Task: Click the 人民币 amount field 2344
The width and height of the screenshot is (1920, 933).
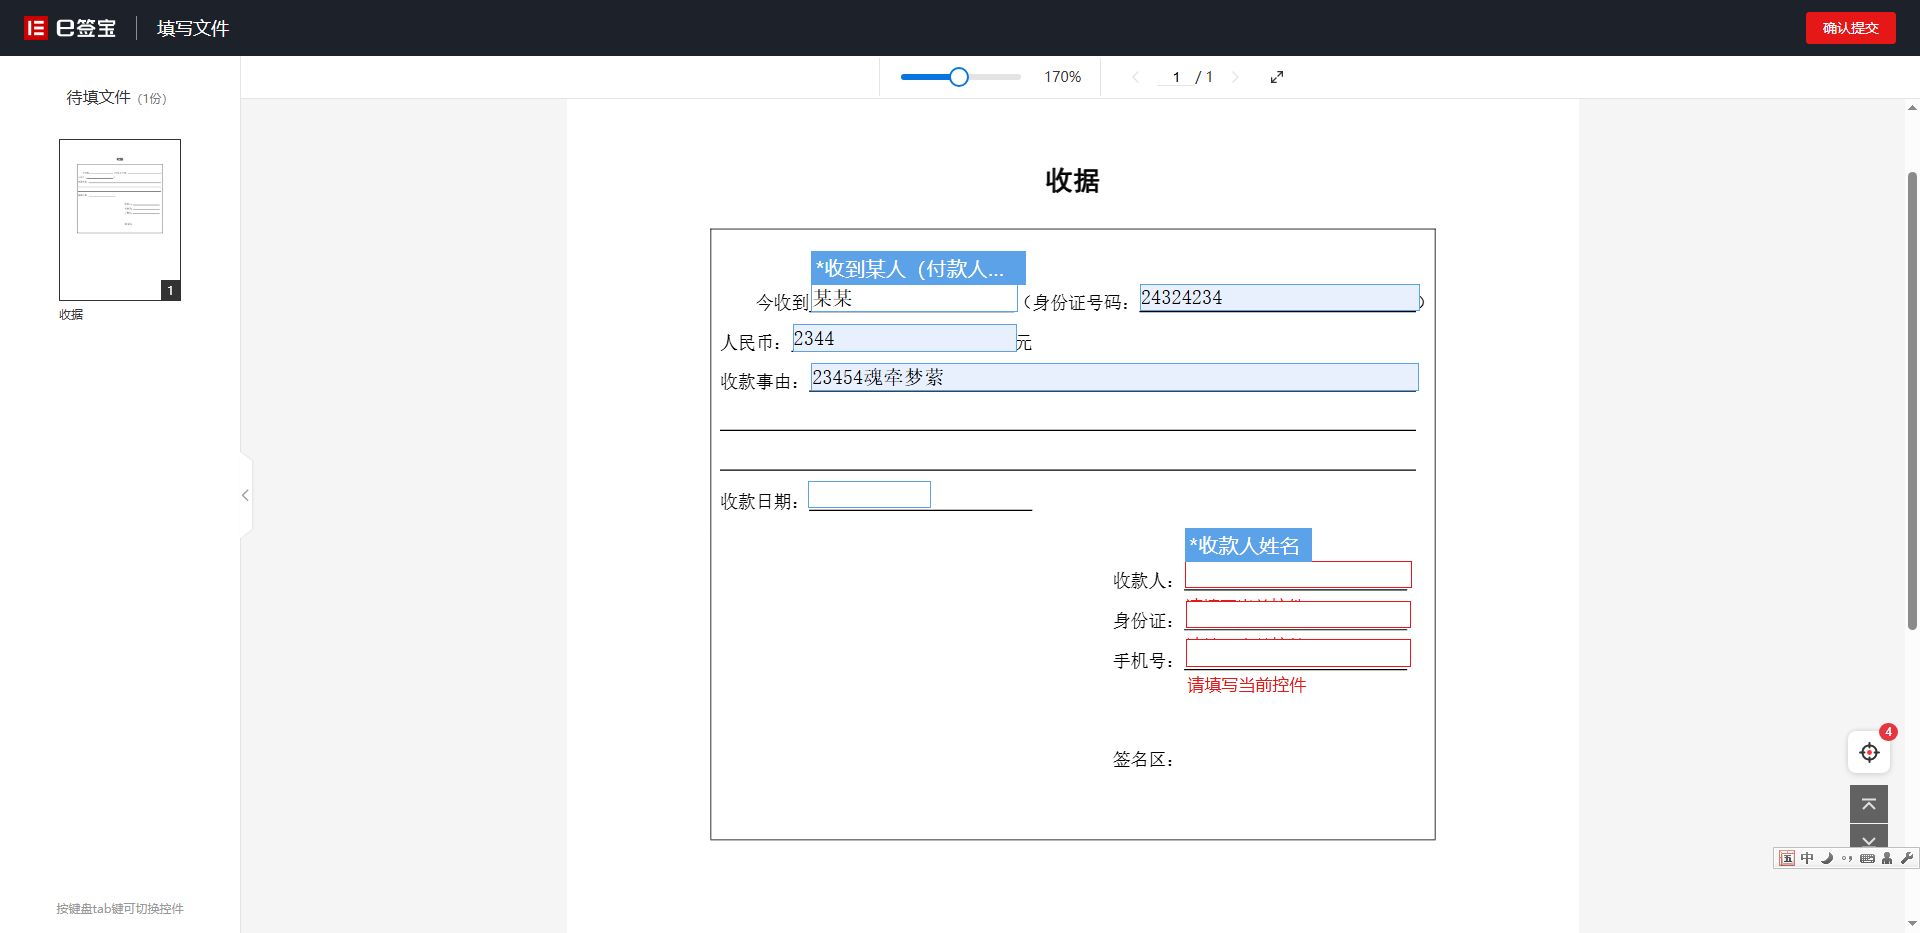Action: pos(904,338)
